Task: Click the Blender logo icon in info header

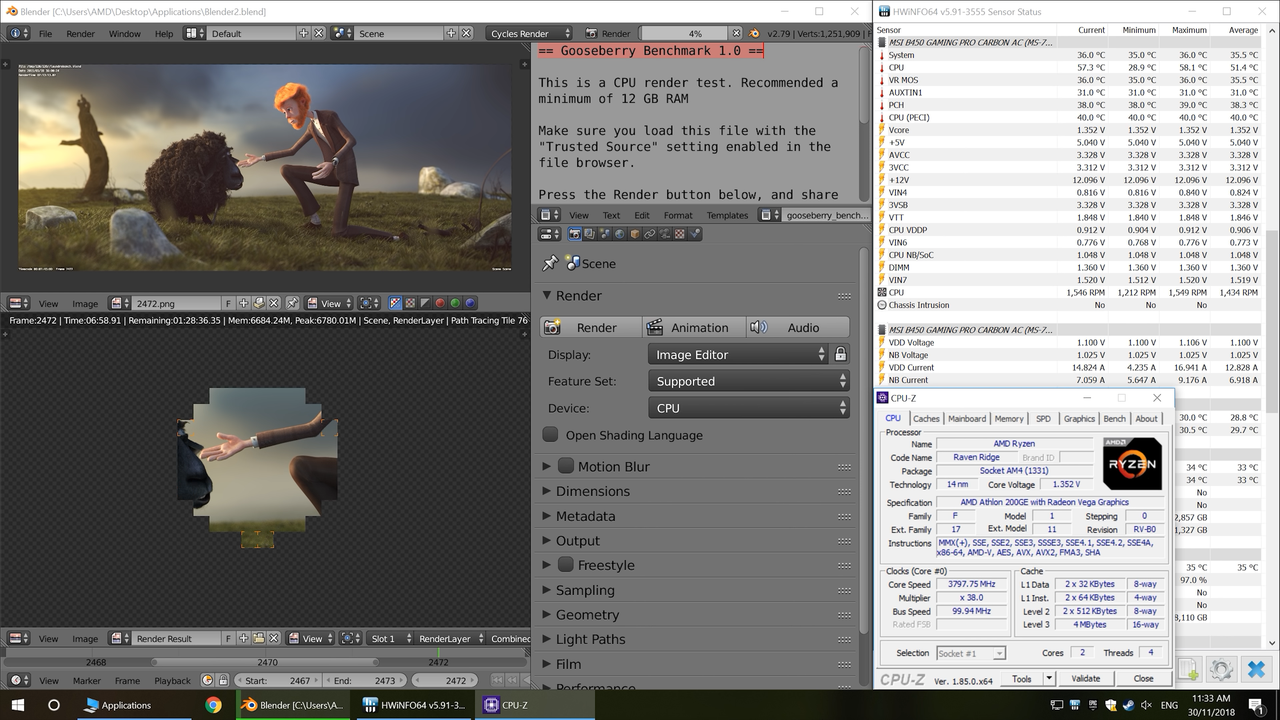Action: click(x=753, y=33)
